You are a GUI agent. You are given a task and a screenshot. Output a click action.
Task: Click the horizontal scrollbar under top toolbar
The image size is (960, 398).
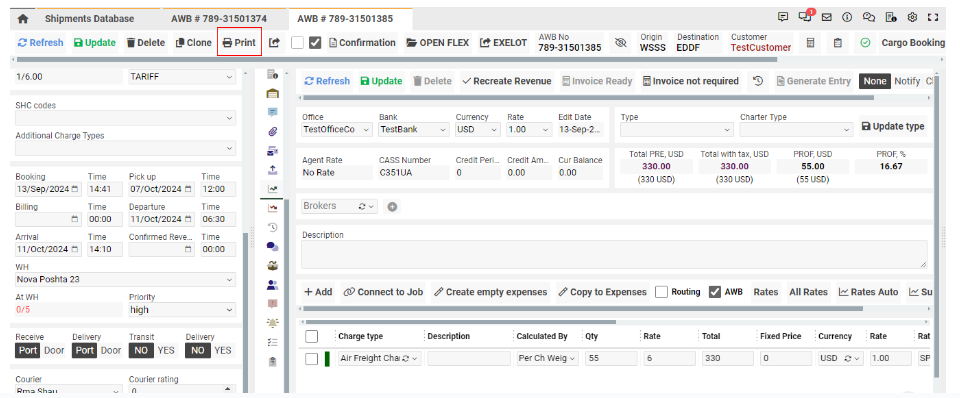[397, 59]
